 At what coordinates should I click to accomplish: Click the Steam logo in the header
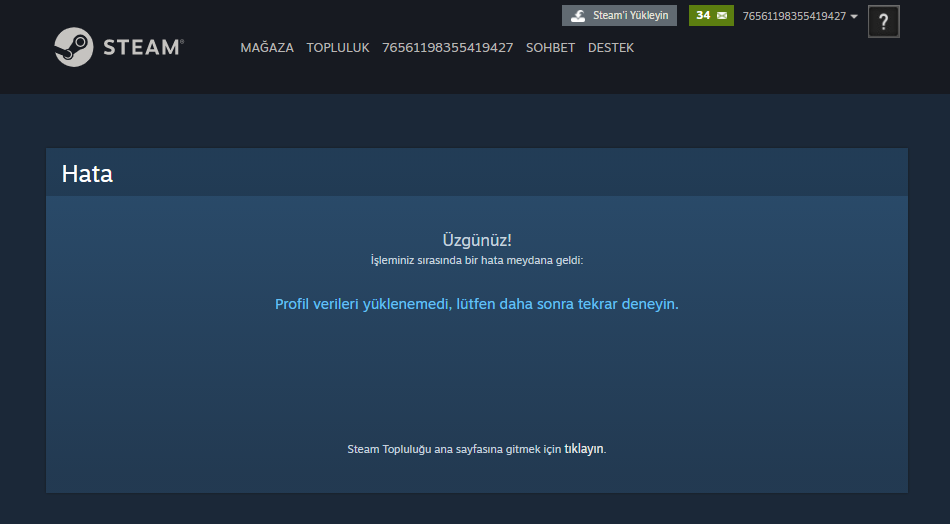point(119,47)
